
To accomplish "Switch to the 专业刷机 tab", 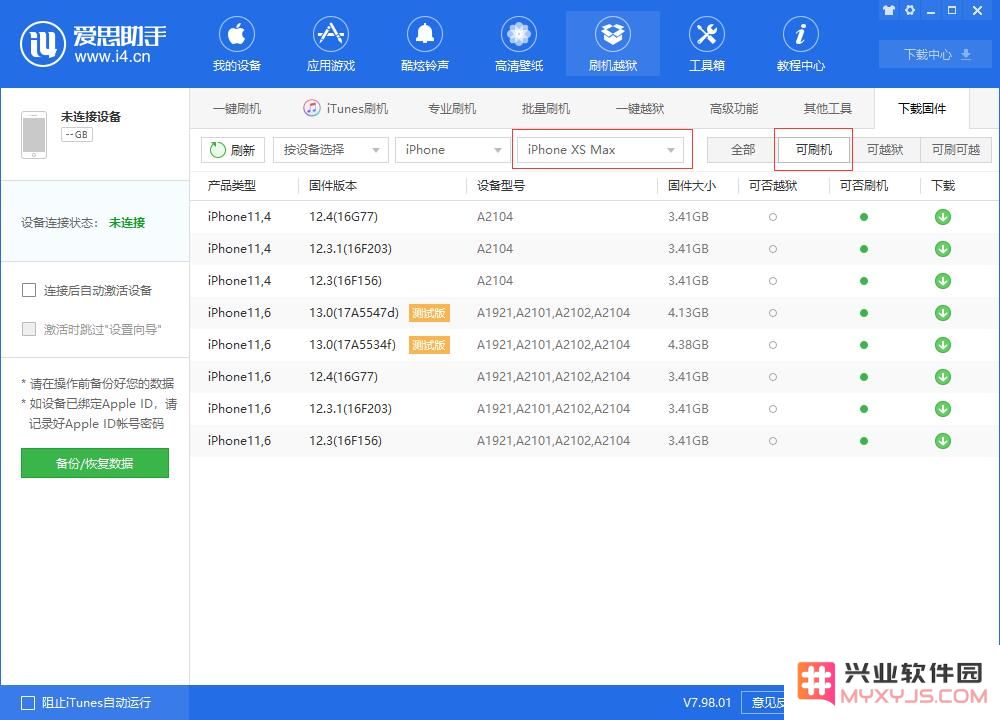I will coord(452,108).
